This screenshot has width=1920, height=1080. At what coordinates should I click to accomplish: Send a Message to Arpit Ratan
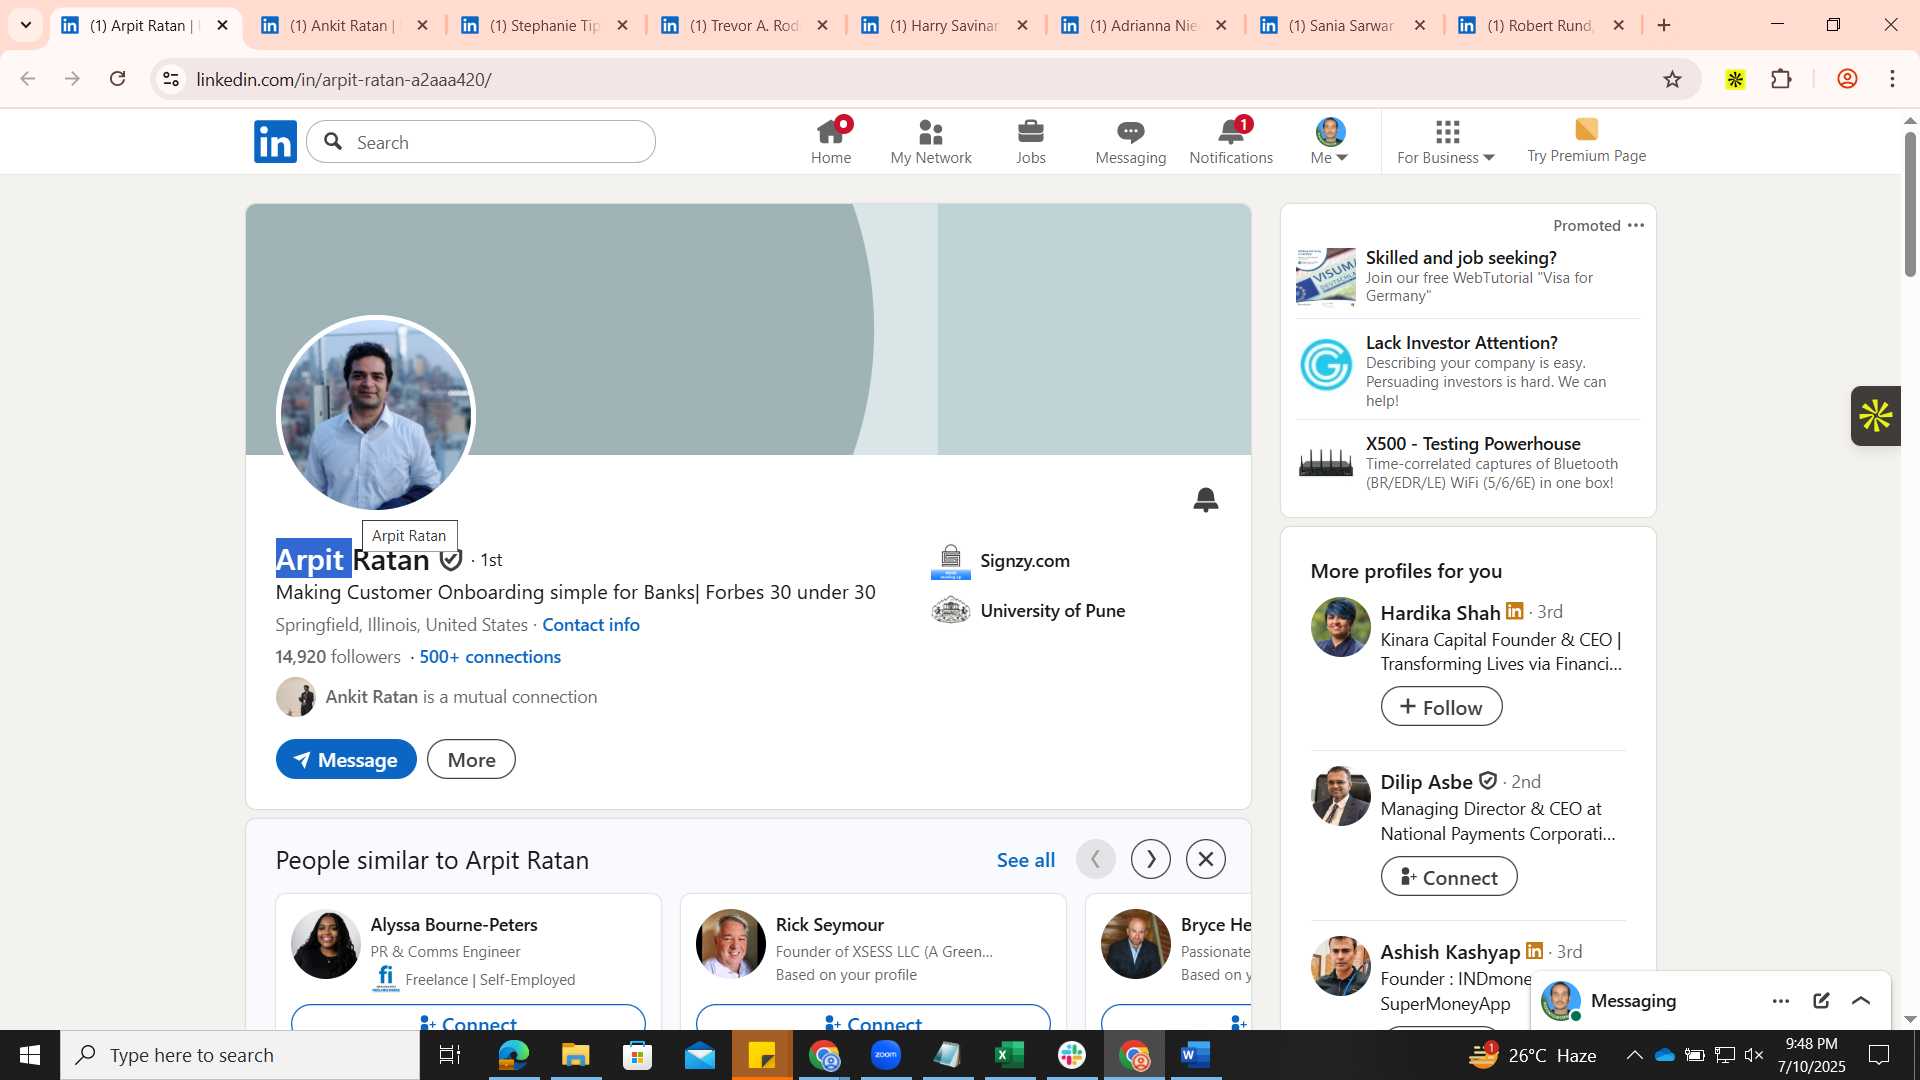click(x=346, y=760)
